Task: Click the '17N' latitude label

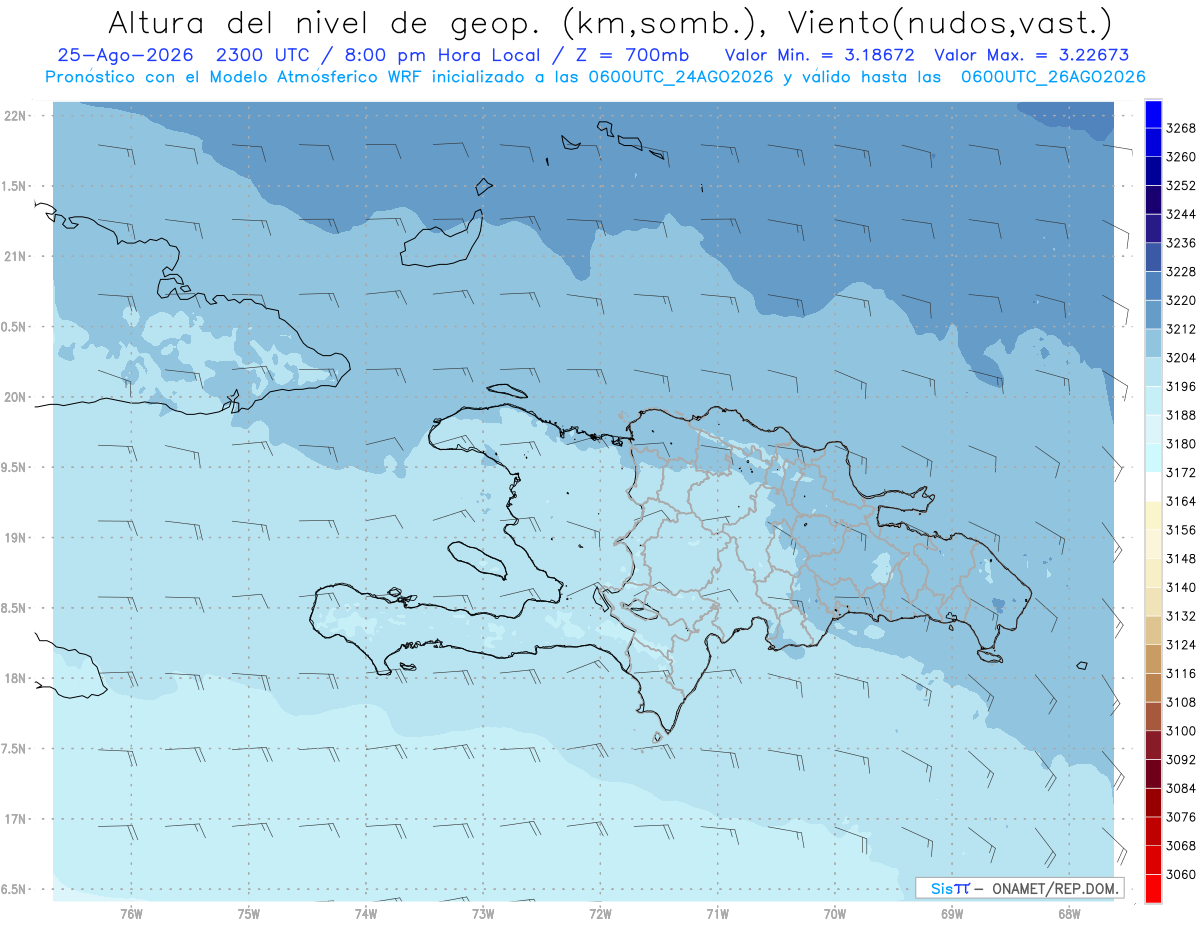Action: pos(16,820)
